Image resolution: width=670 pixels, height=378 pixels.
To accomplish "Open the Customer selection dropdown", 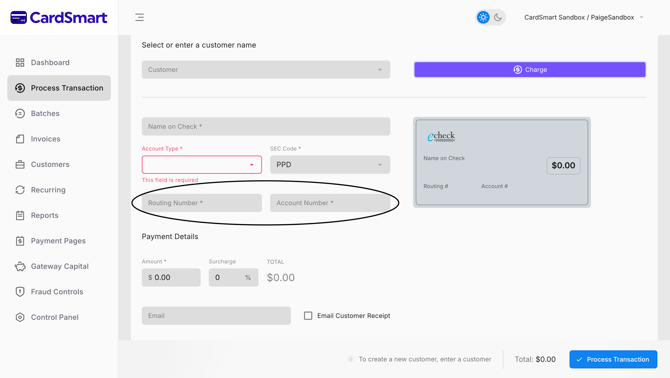I will pos(266,70).
